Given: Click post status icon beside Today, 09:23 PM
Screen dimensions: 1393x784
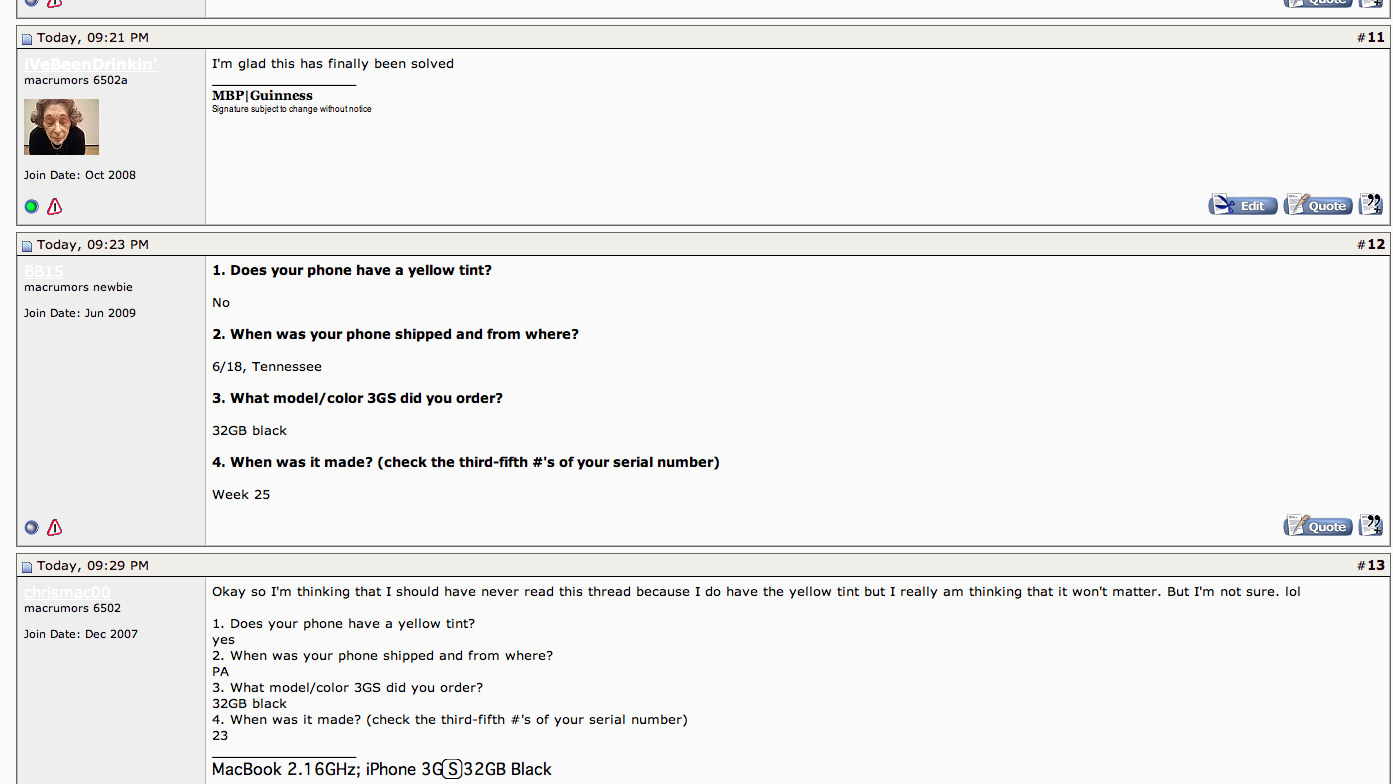Looking at the screenshot, I should tap(27, 246).
